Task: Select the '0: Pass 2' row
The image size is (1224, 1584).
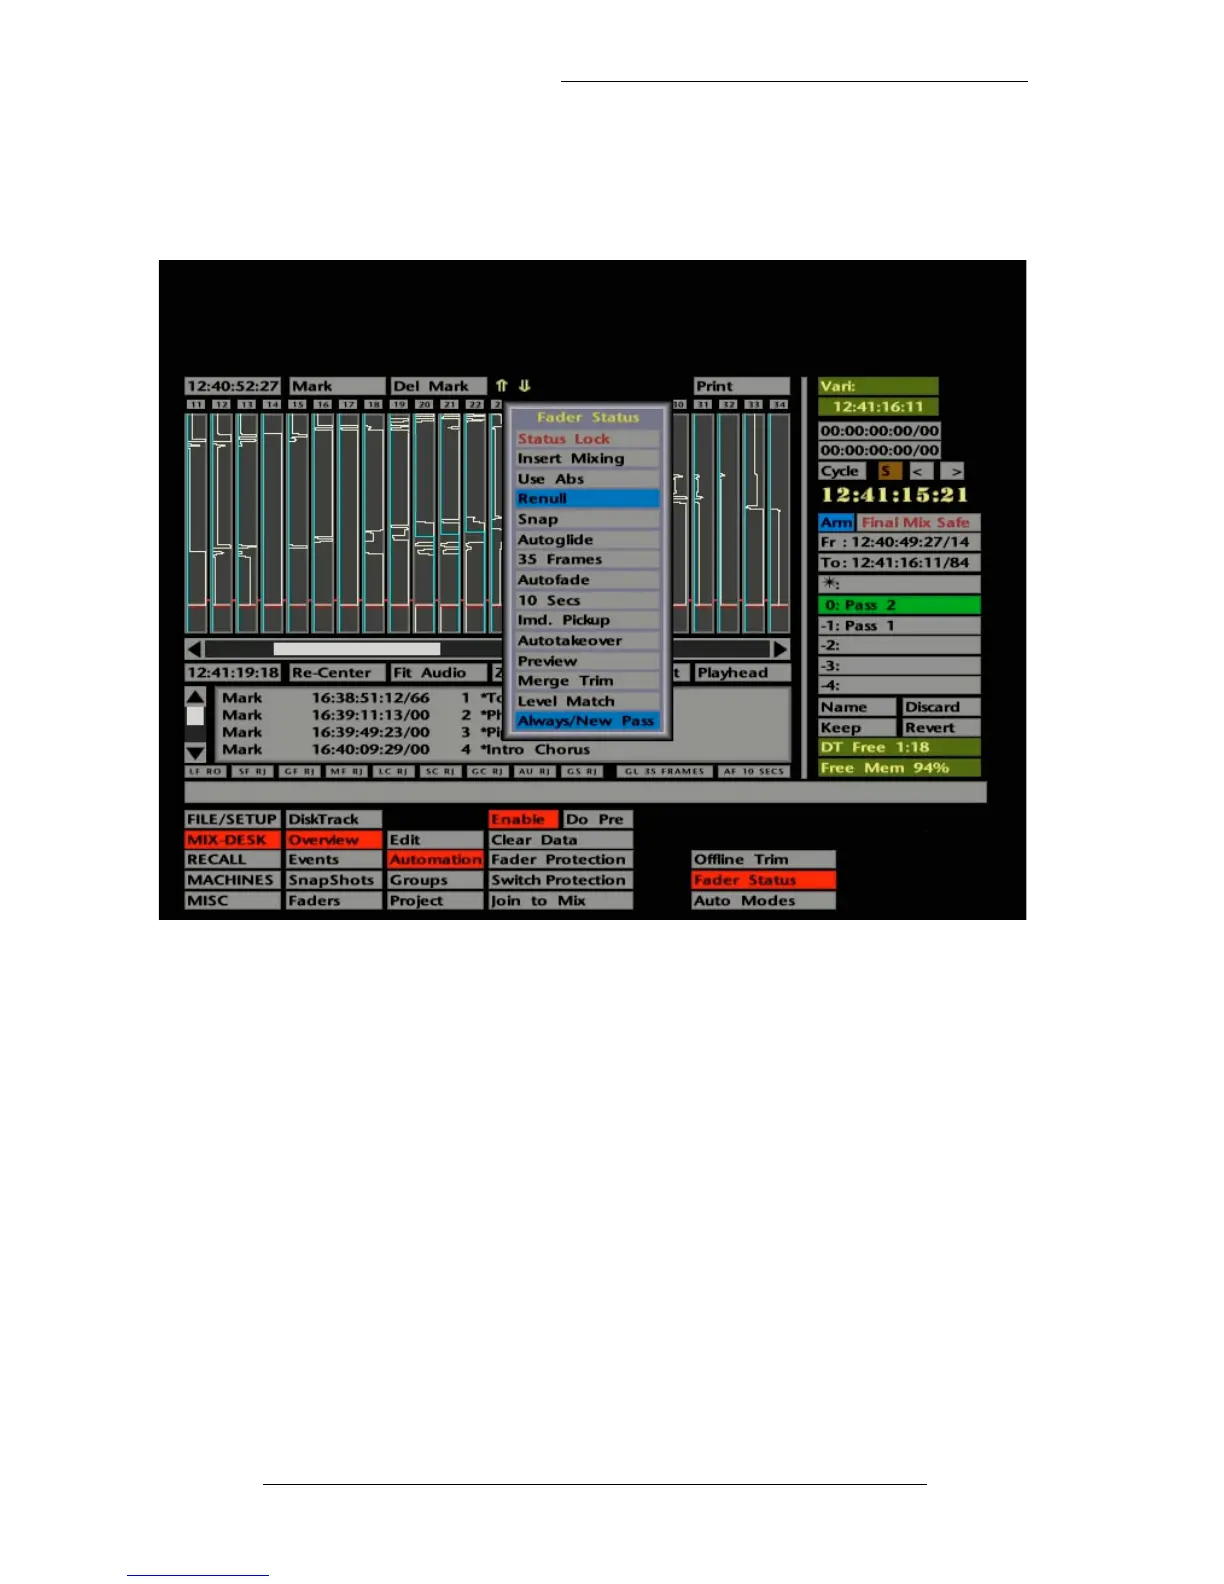Action: tap(899, 605)
